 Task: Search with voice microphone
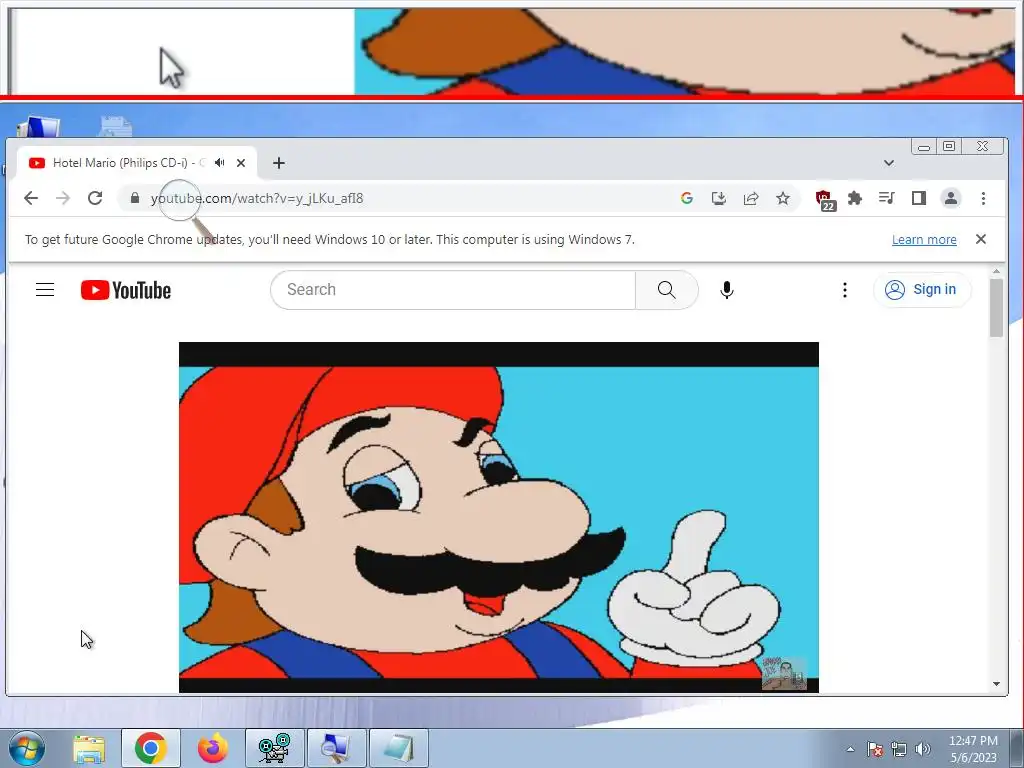coord(727,289)
